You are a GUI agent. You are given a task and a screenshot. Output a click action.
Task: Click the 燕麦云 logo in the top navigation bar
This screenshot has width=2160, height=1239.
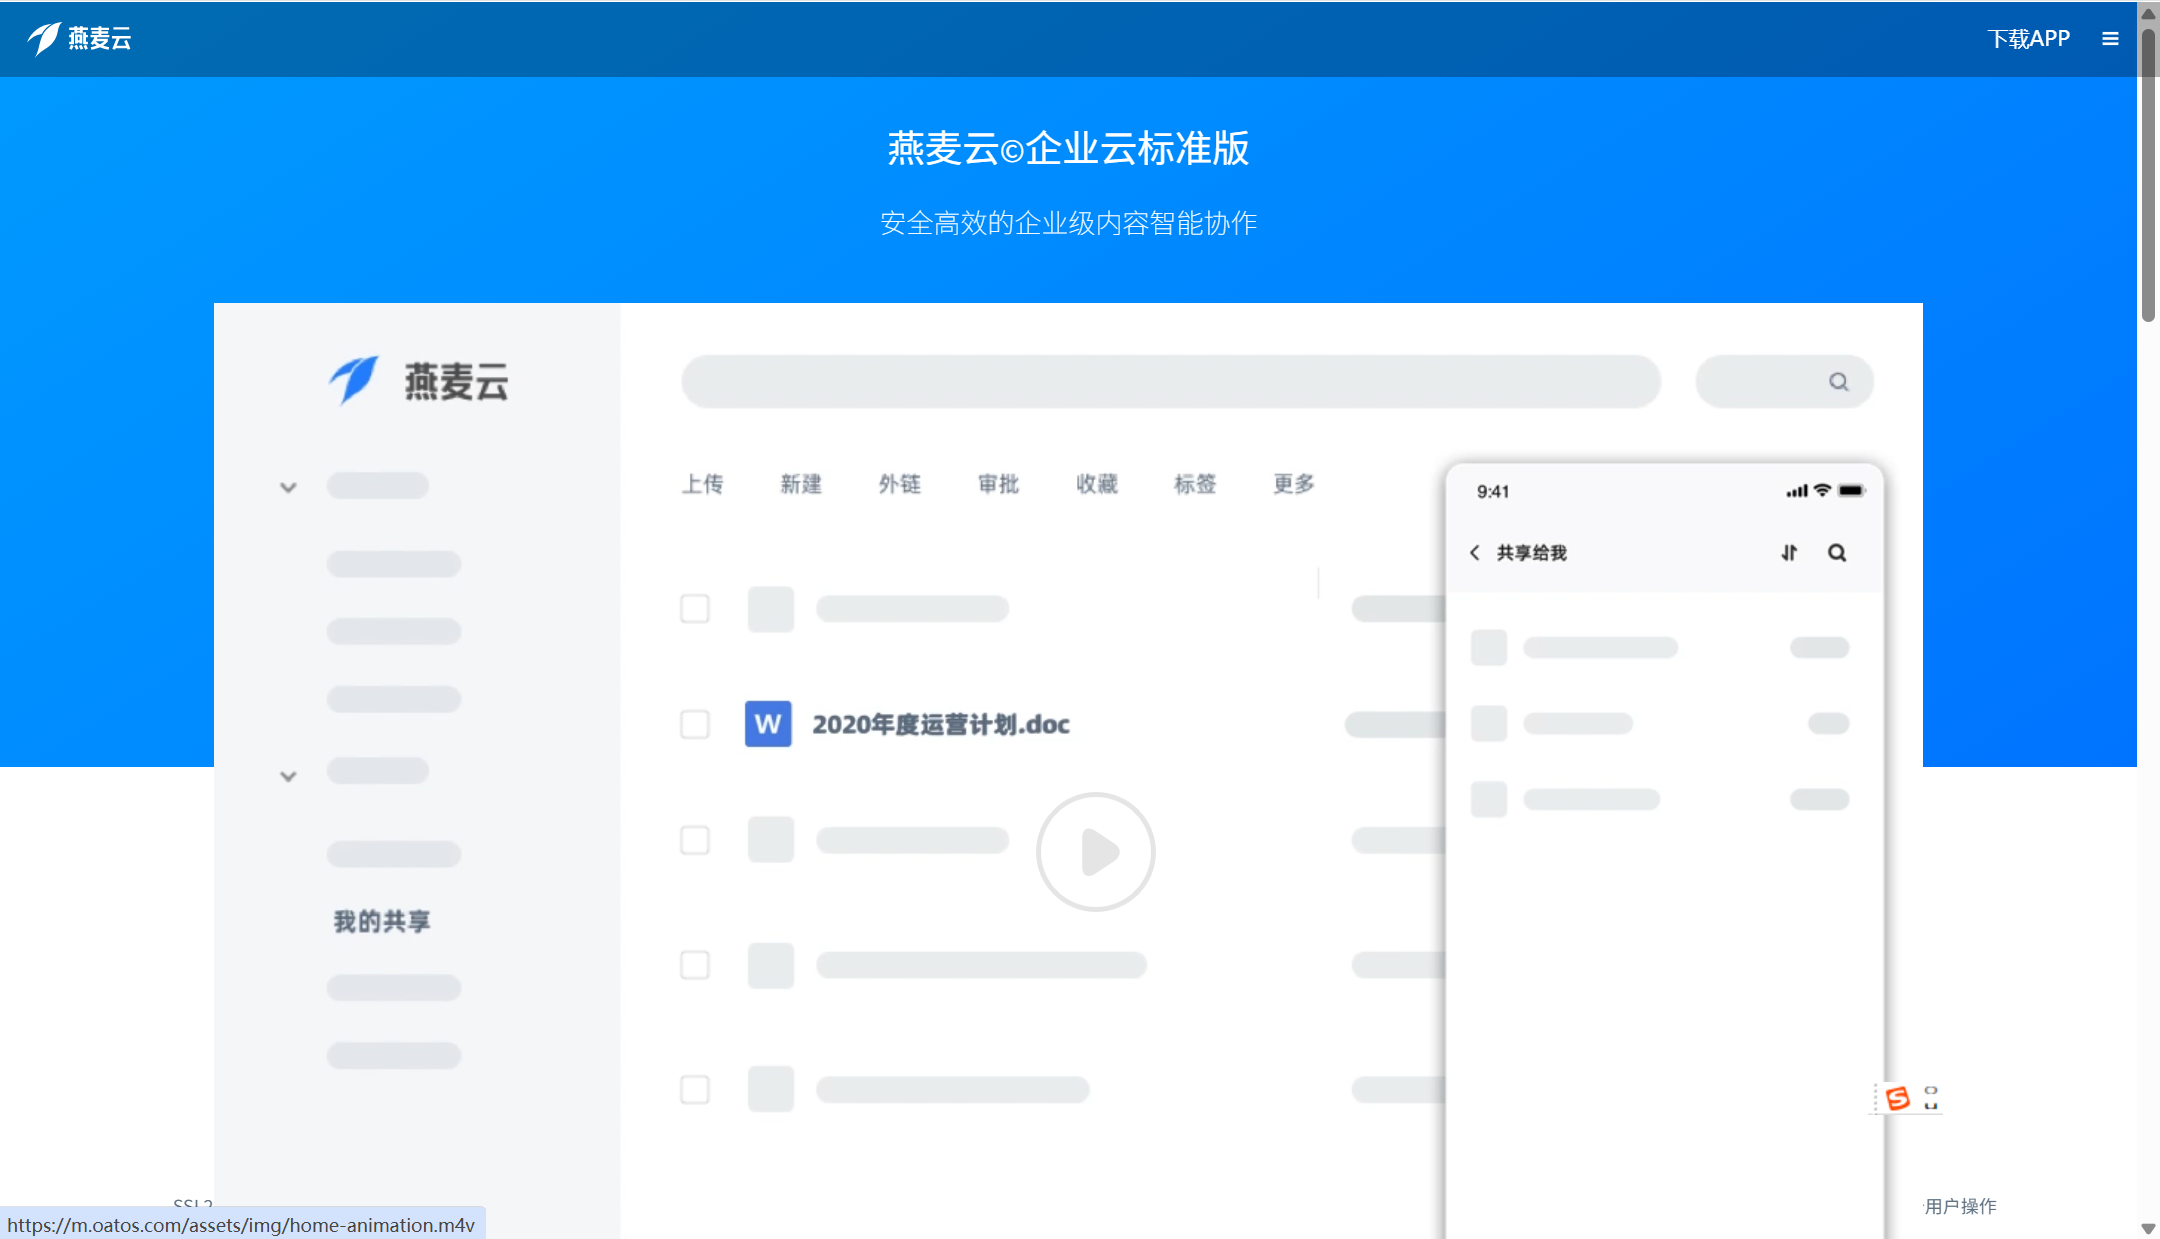click(x=82, y=38)
